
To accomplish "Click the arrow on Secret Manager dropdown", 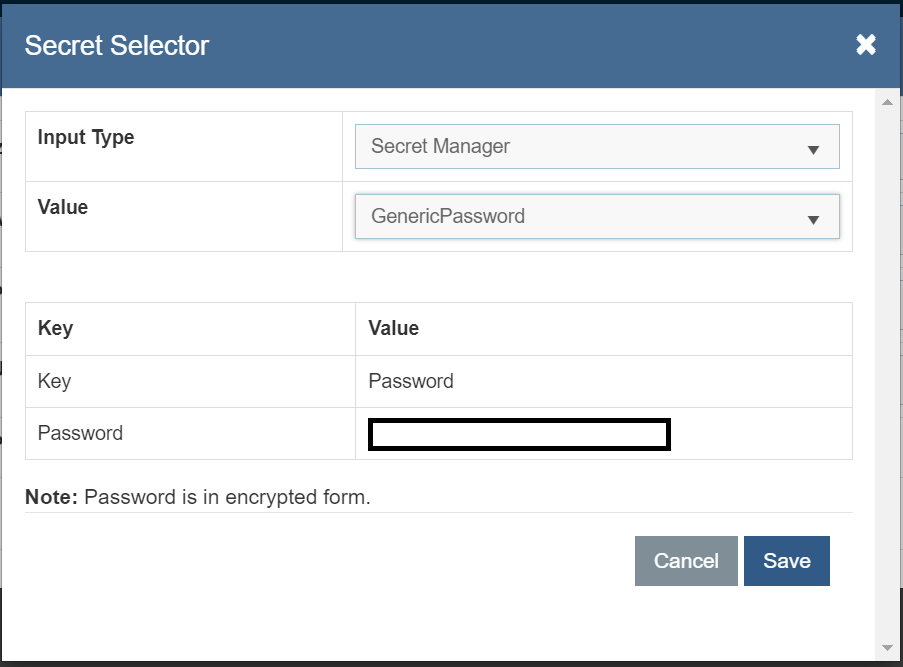I will (813, 149).
